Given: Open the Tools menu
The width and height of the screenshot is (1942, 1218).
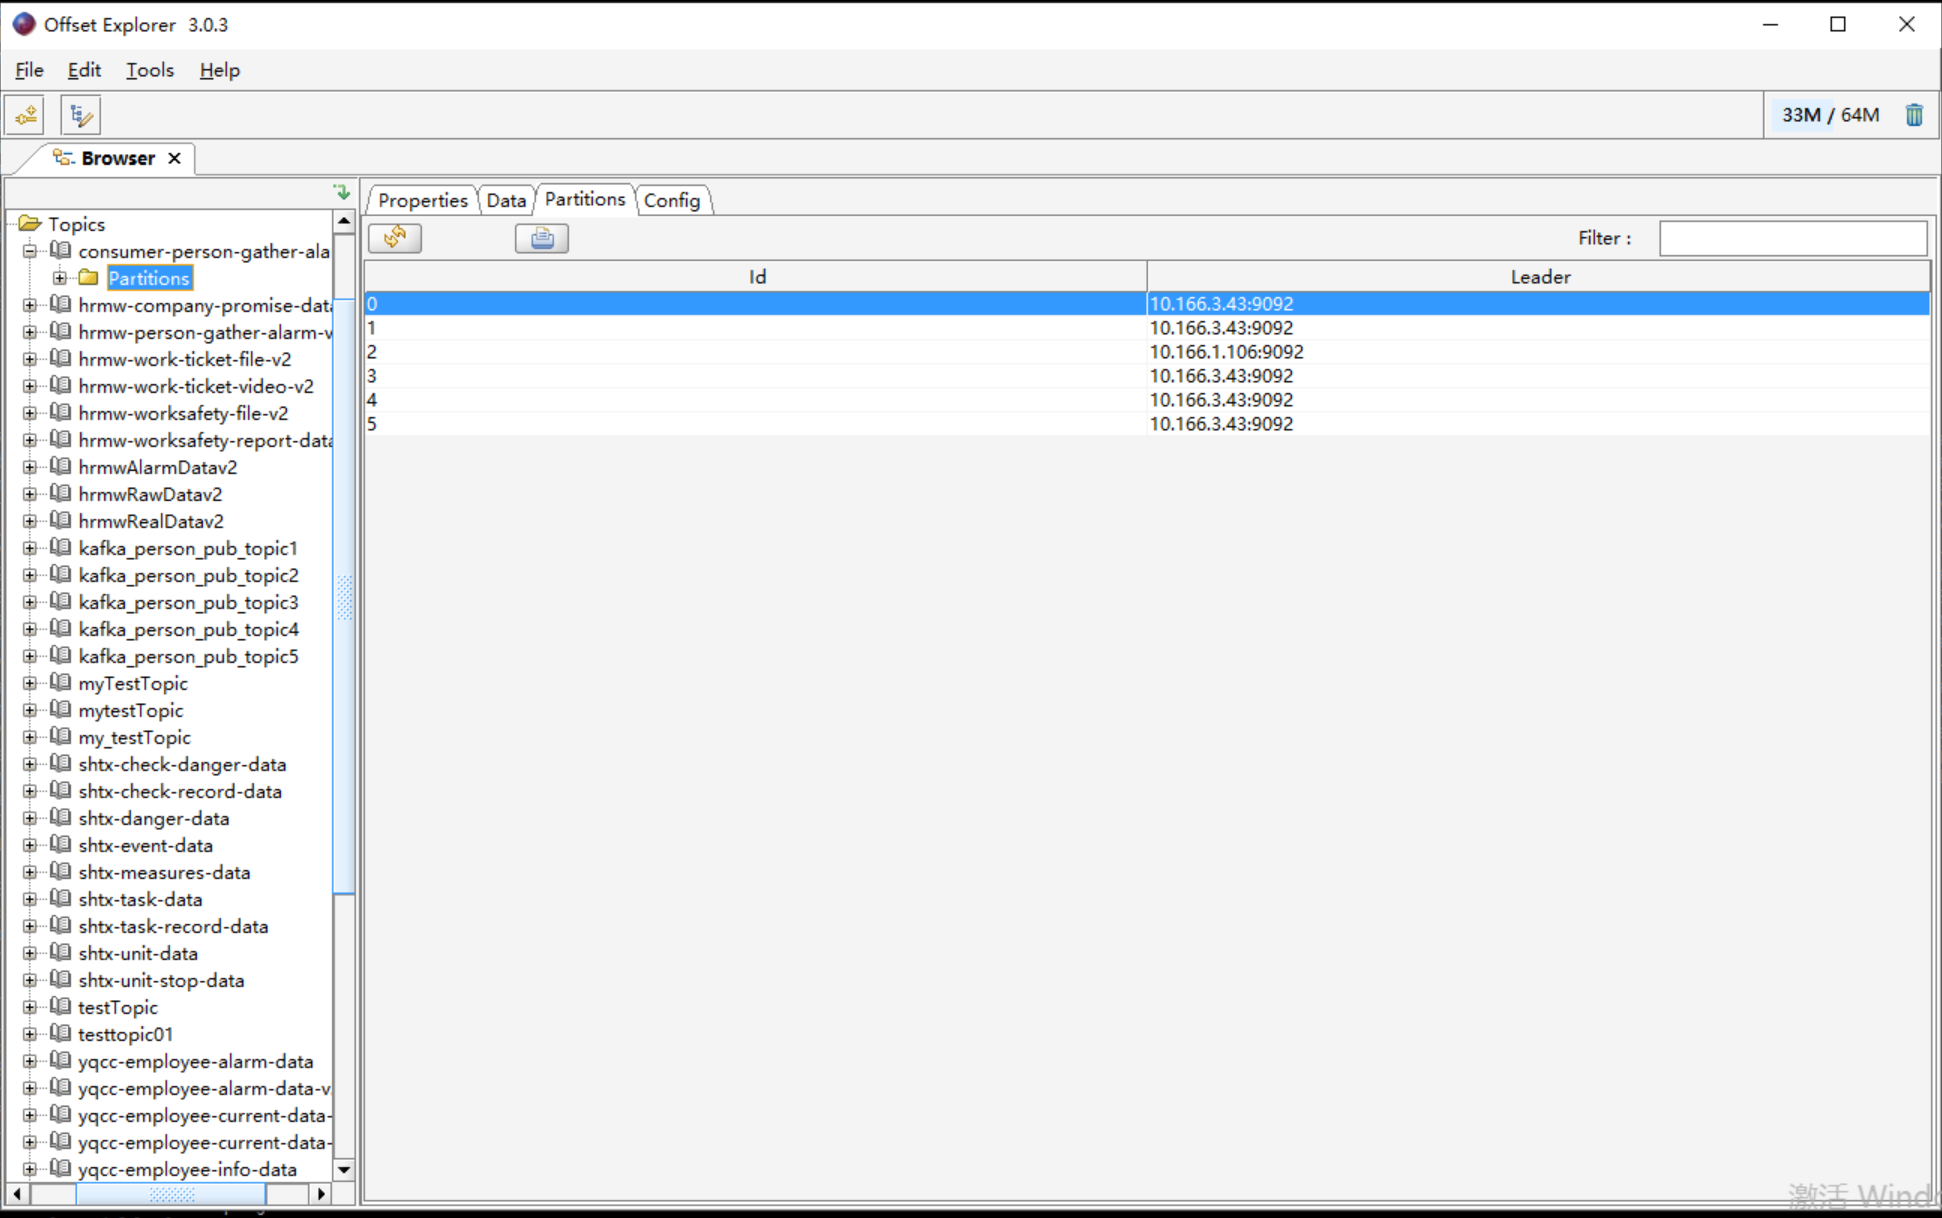Looking at the screenshot, I should click(150, 70).
